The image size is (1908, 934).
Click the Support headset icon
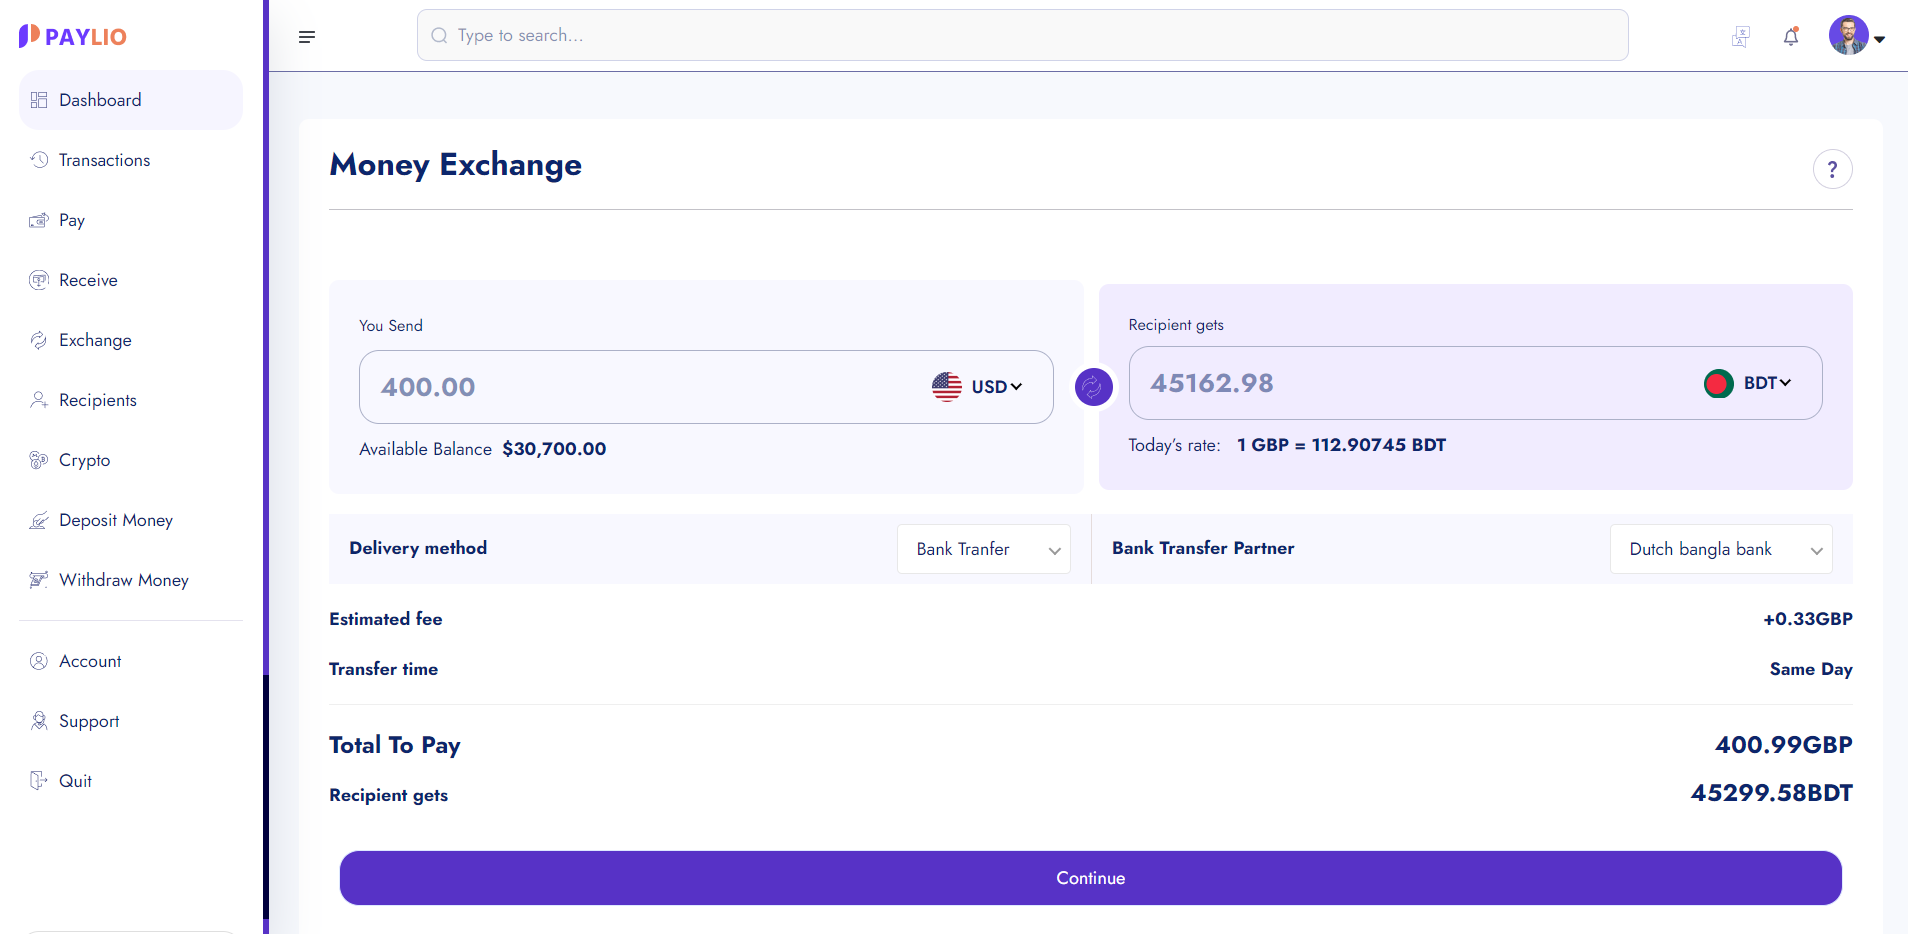(39, 721)
